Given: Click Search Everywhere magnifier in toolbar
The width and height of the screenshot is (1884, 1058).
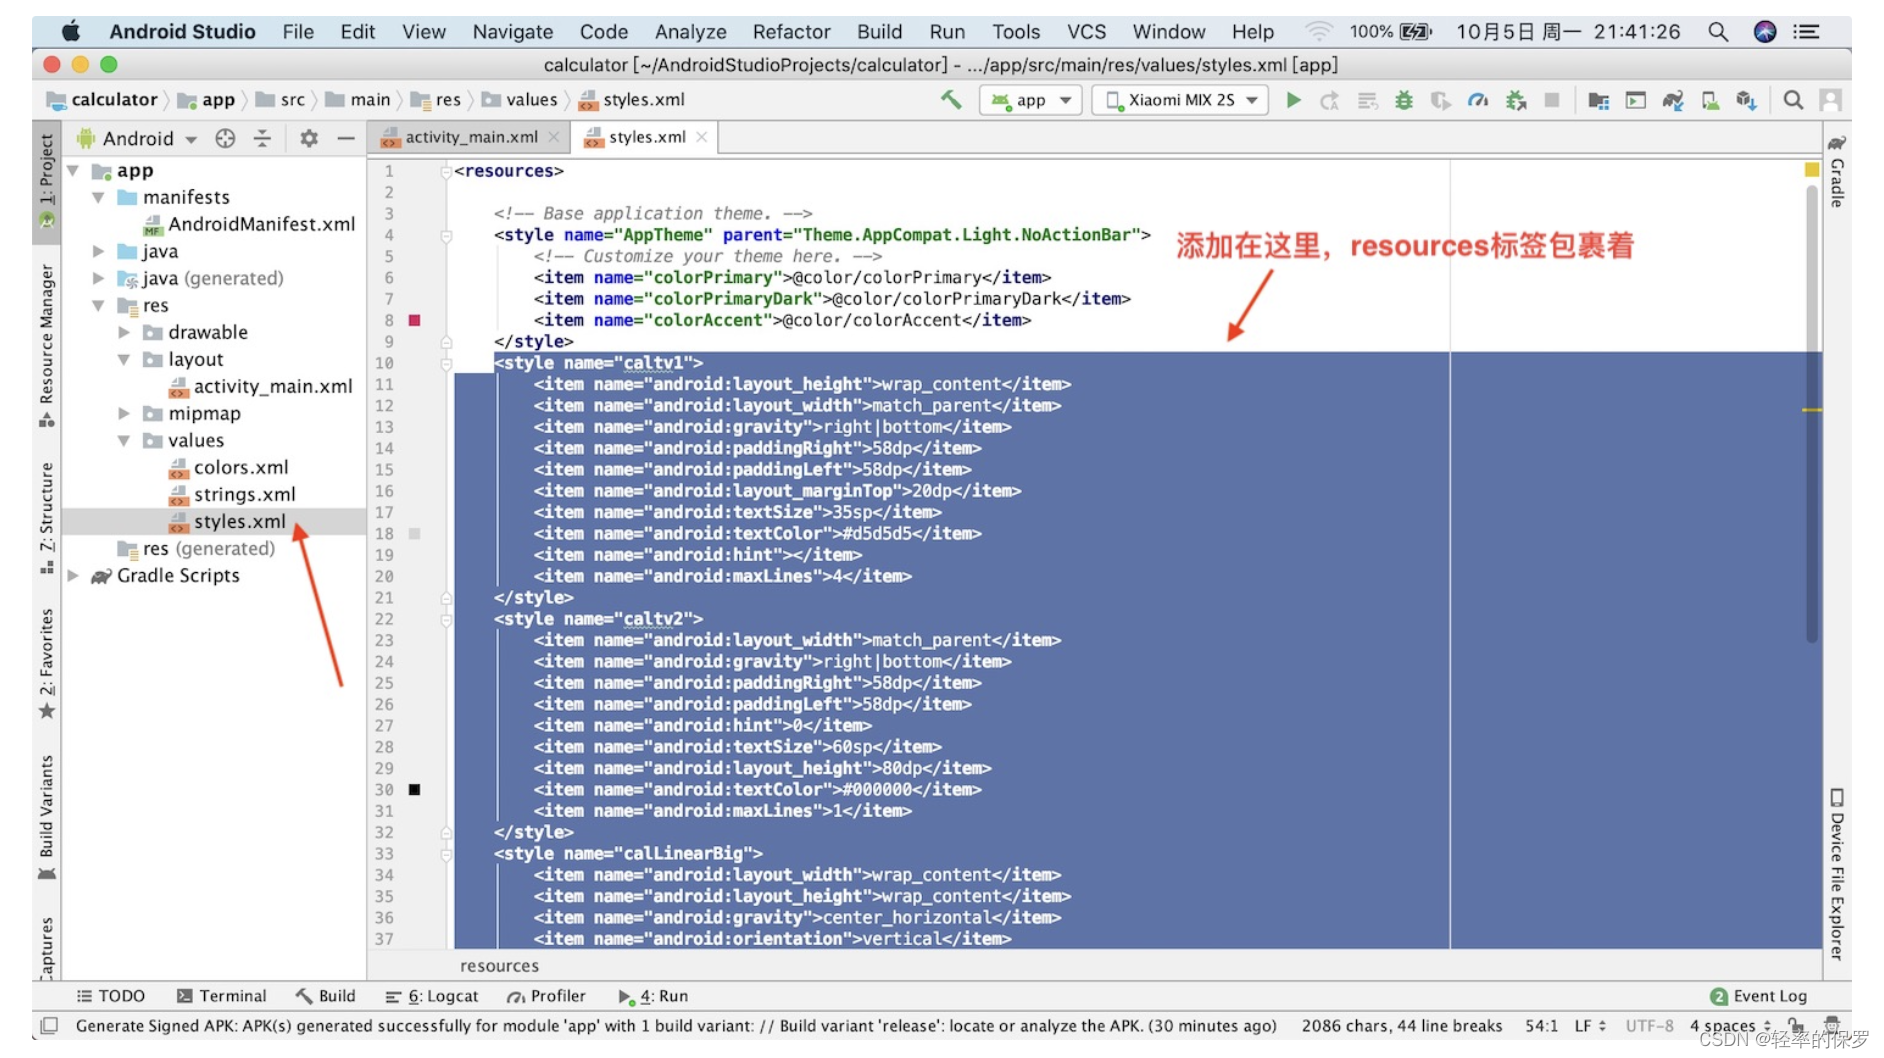Looking at the screenshot, I should point(1793,100).
